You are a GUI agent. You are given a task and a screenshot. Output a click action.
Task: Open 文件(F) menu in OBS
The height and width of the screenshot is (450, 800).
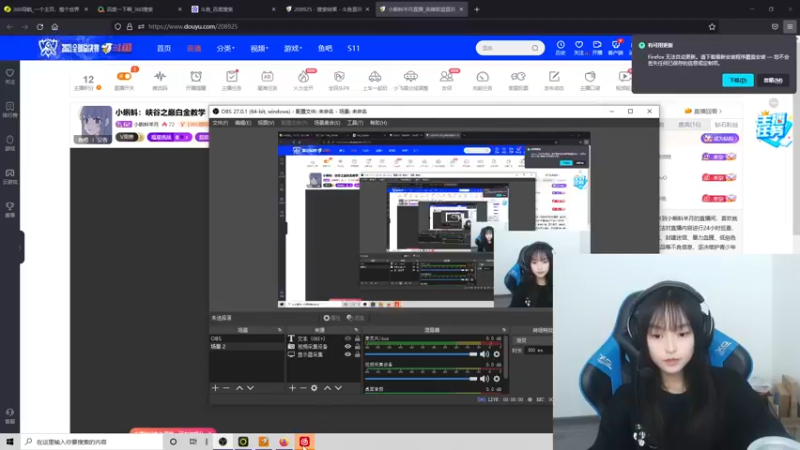(x=220, y=123)
